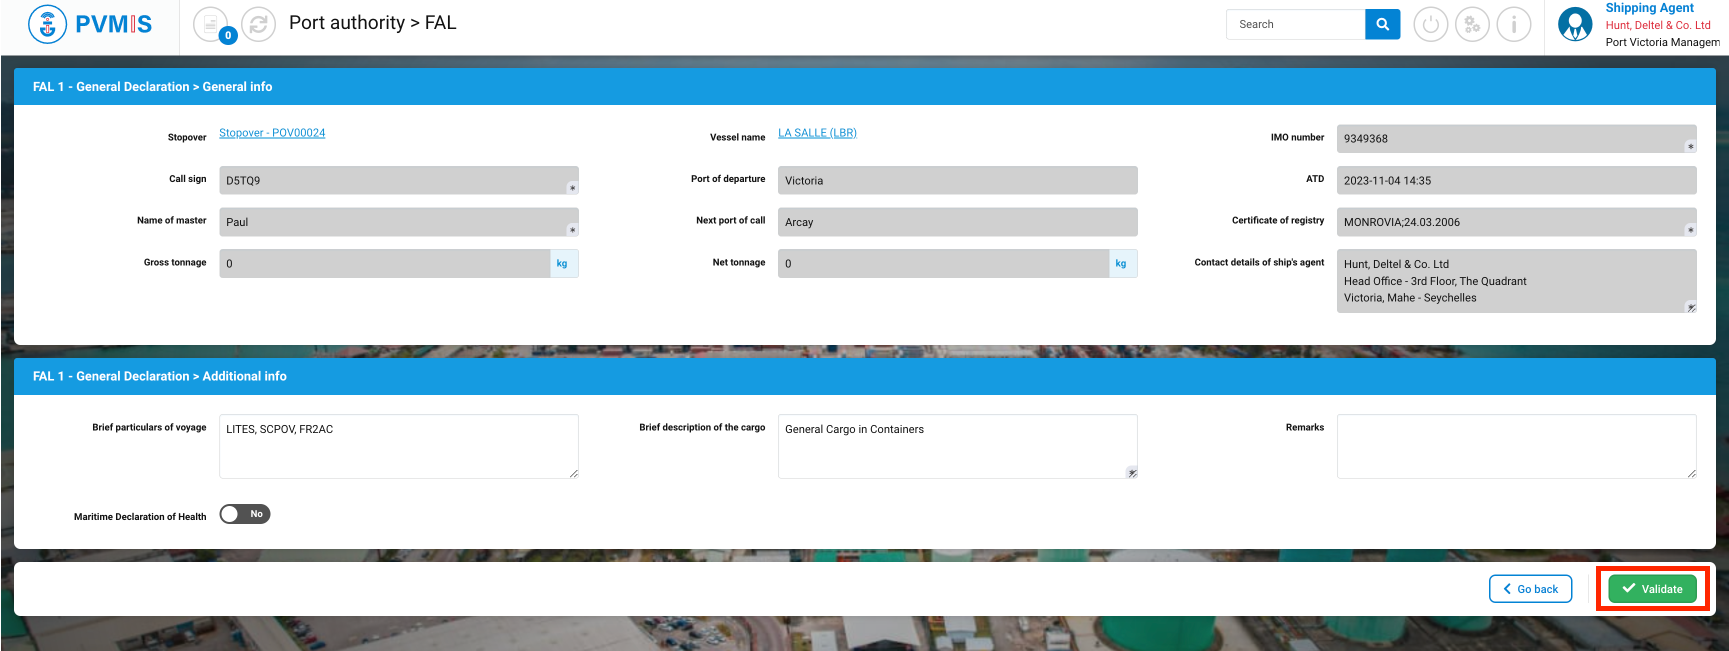The width and height of the screenshot is (1729, 651).
Task: Click the Hunt, Deltel & Co. Ltd name
Action: point(1657,25)
